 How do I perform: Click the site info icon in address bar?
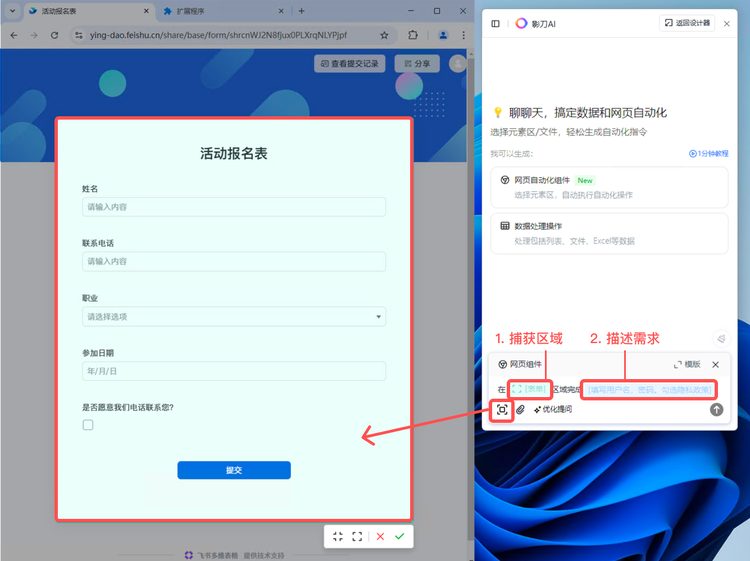(79, 35)
